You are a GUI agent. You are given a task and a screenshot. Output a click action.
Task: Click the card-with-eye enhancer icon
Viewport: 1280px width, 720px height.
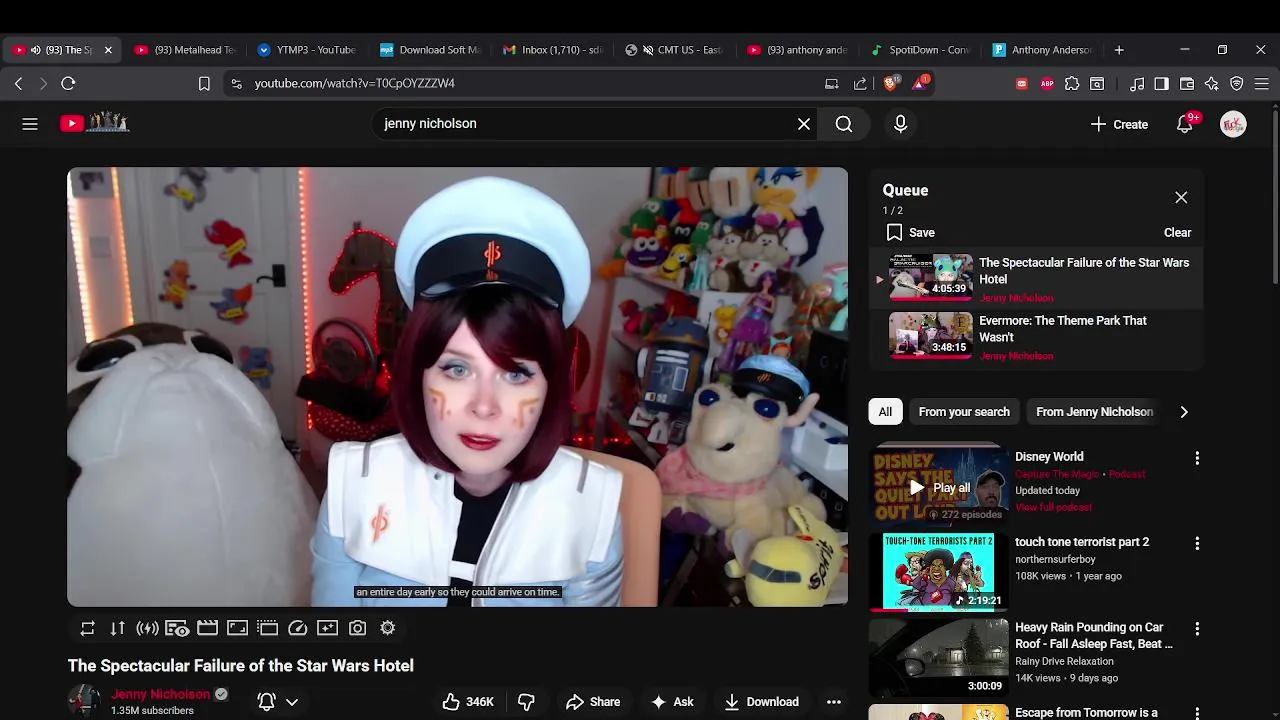177,628
